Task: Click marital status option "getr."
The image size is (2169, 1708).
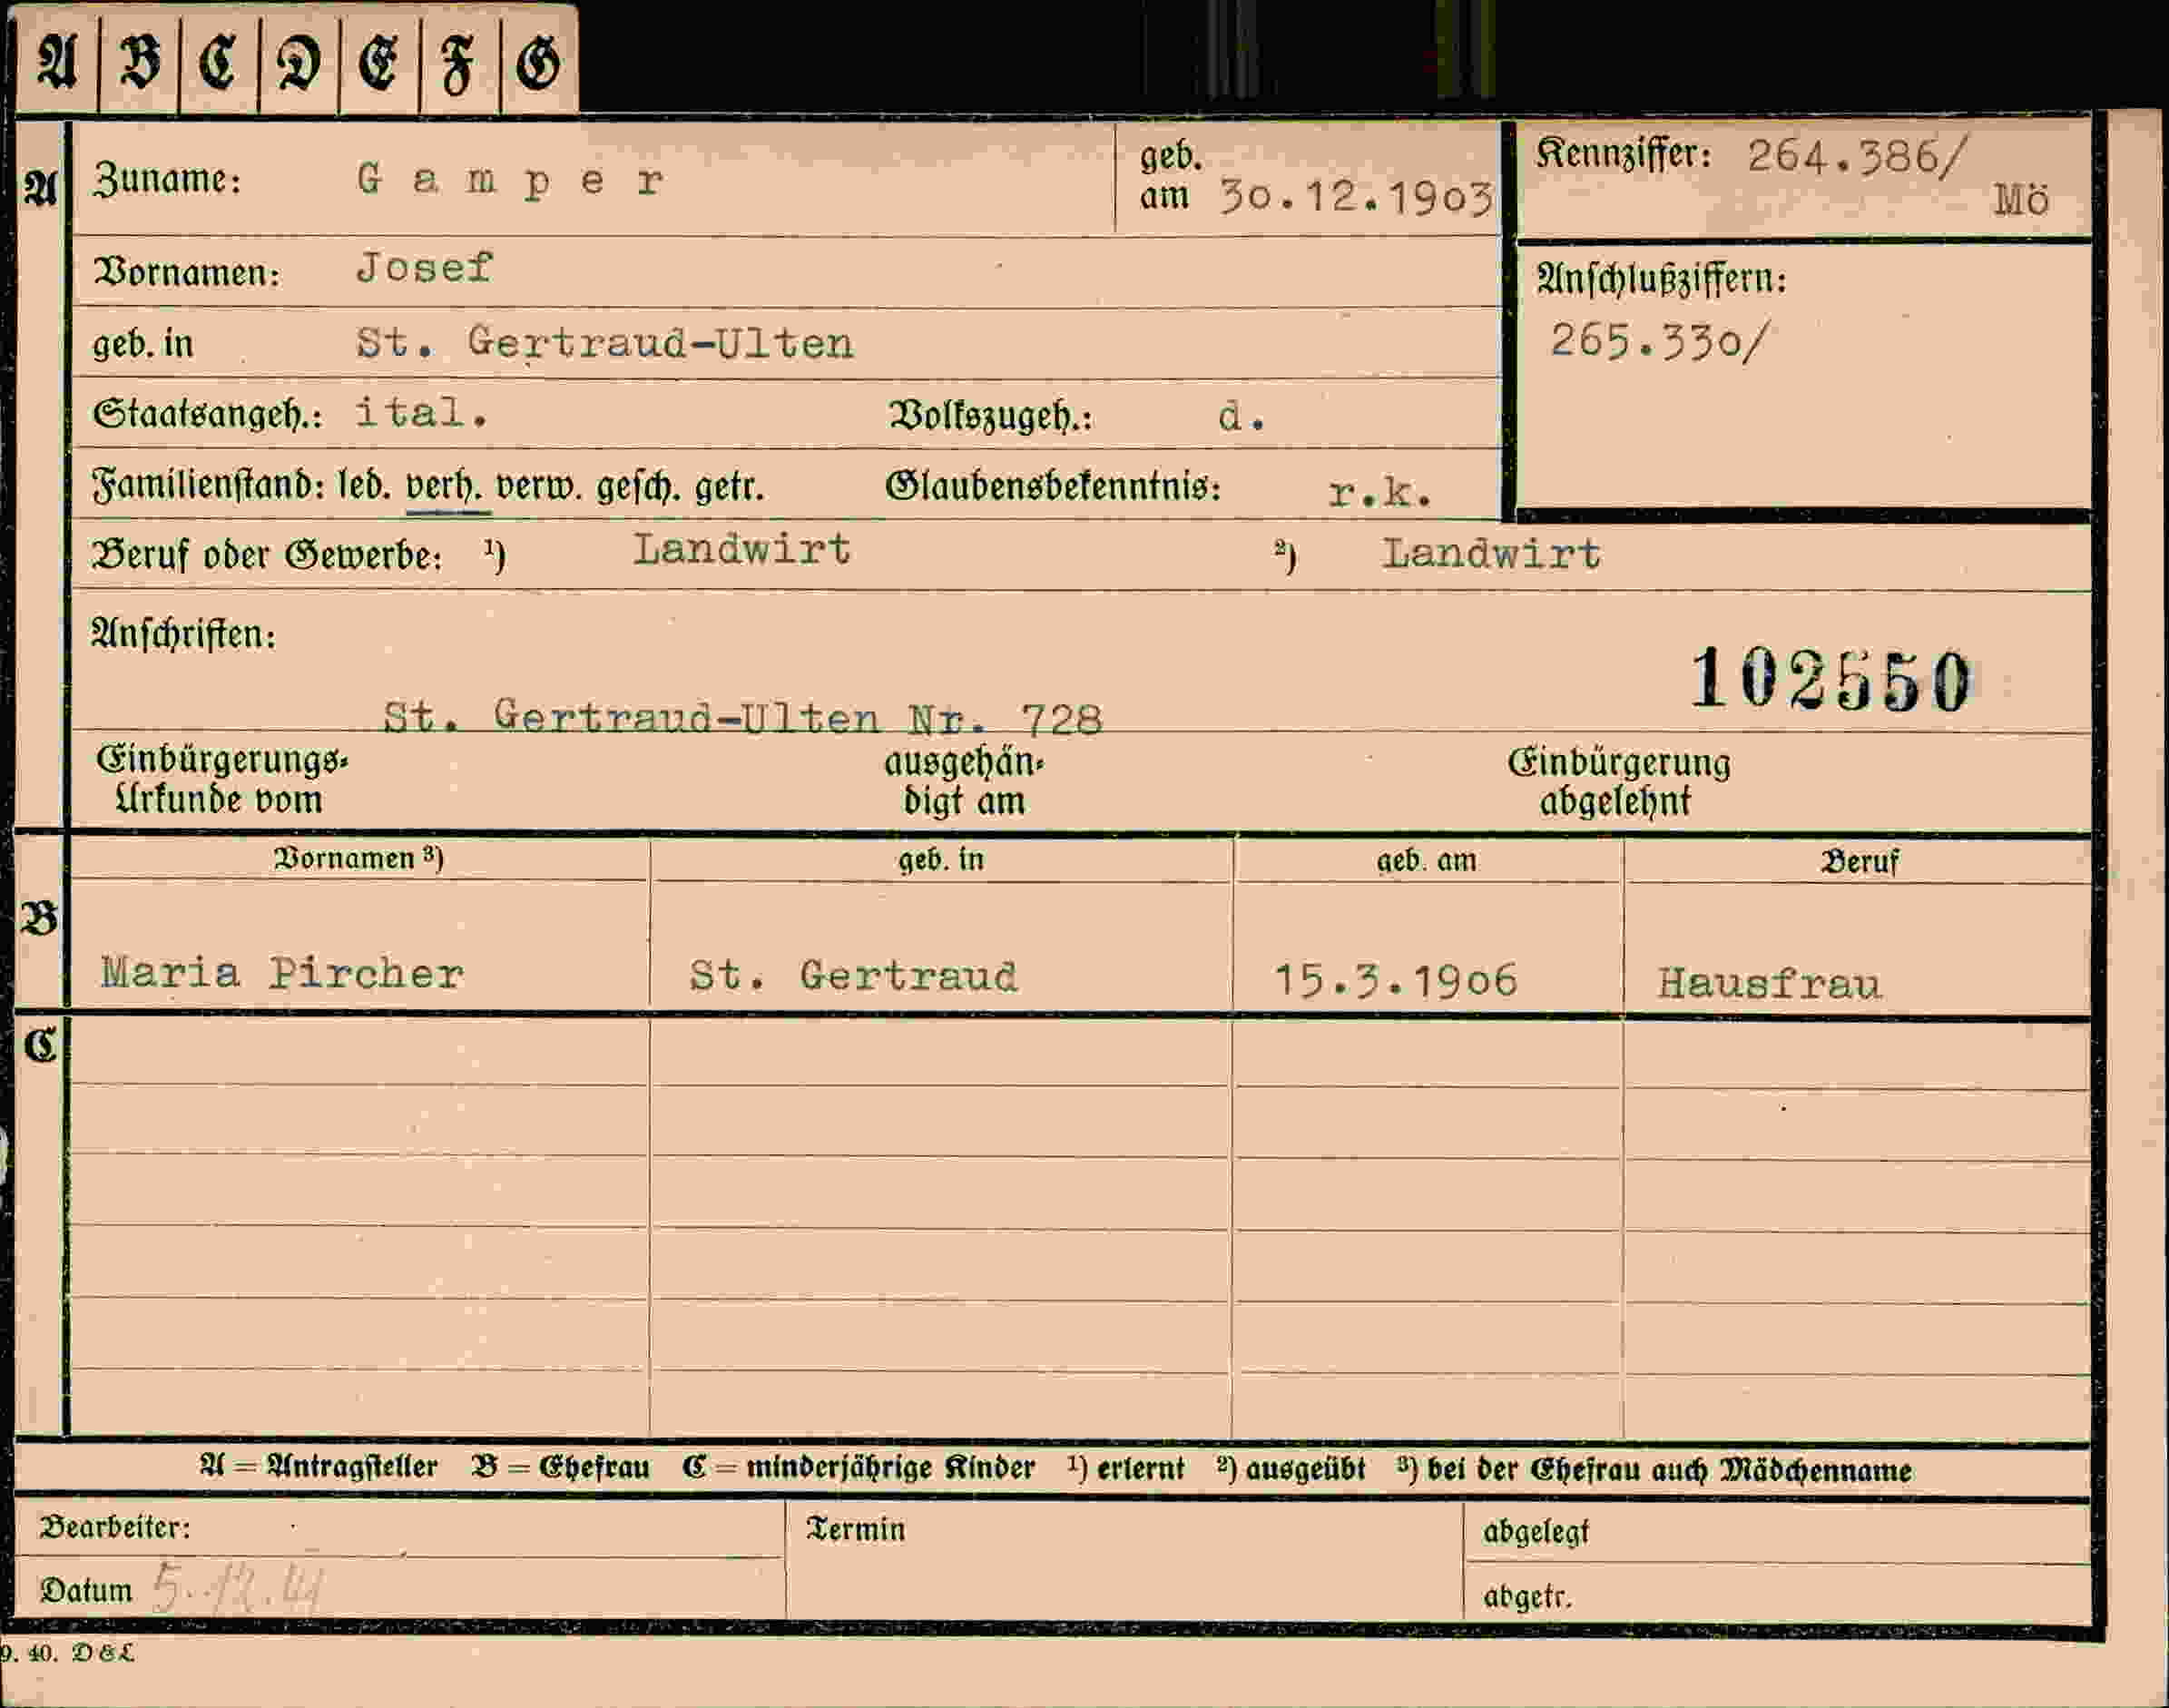Action: point(729,488)
